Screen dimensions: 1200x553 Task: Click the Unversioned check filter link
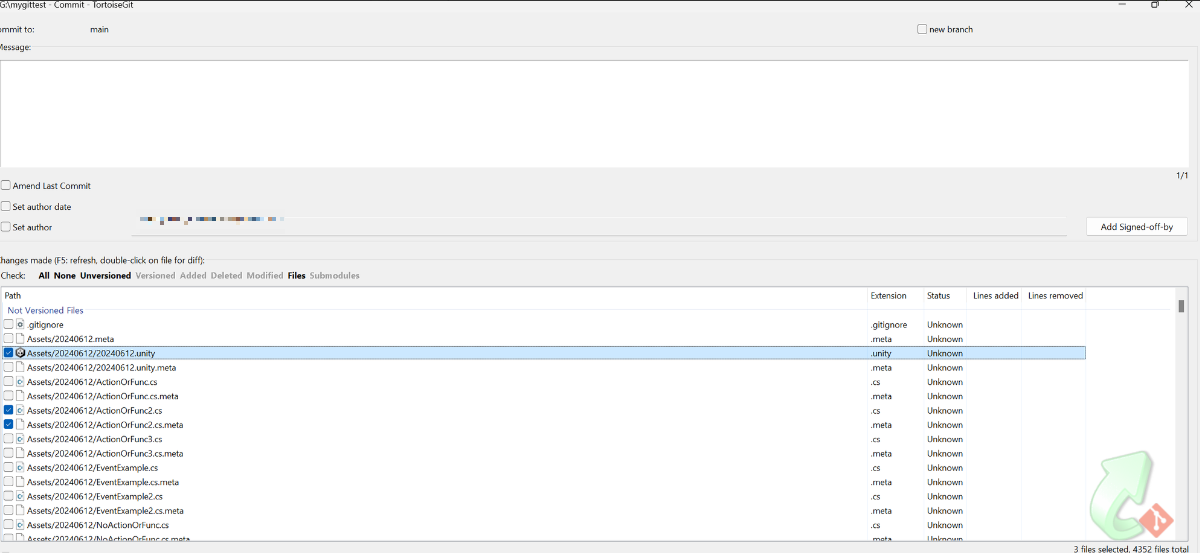[x=105, y=276]
